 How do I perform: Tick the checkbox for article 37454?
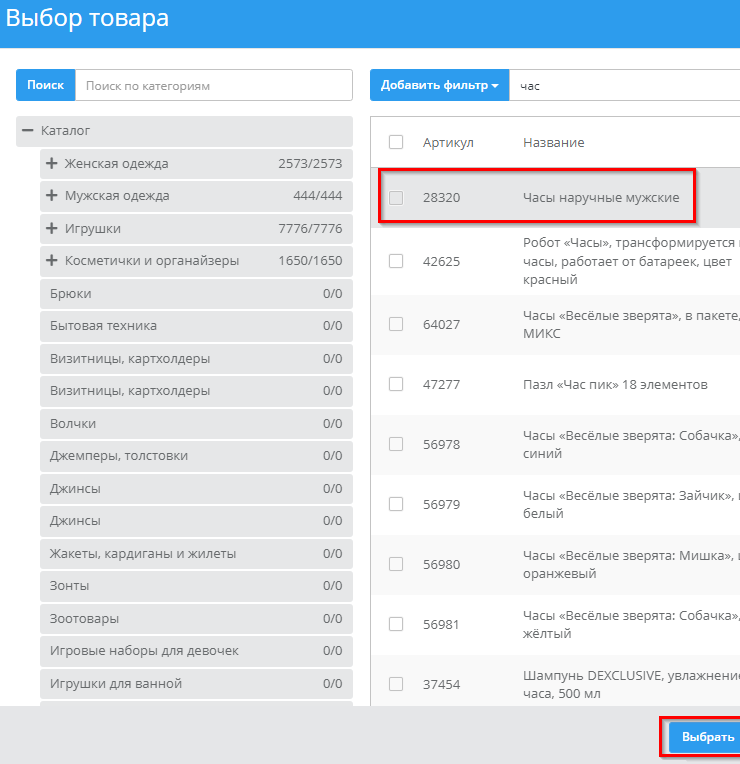pos(396,684)
